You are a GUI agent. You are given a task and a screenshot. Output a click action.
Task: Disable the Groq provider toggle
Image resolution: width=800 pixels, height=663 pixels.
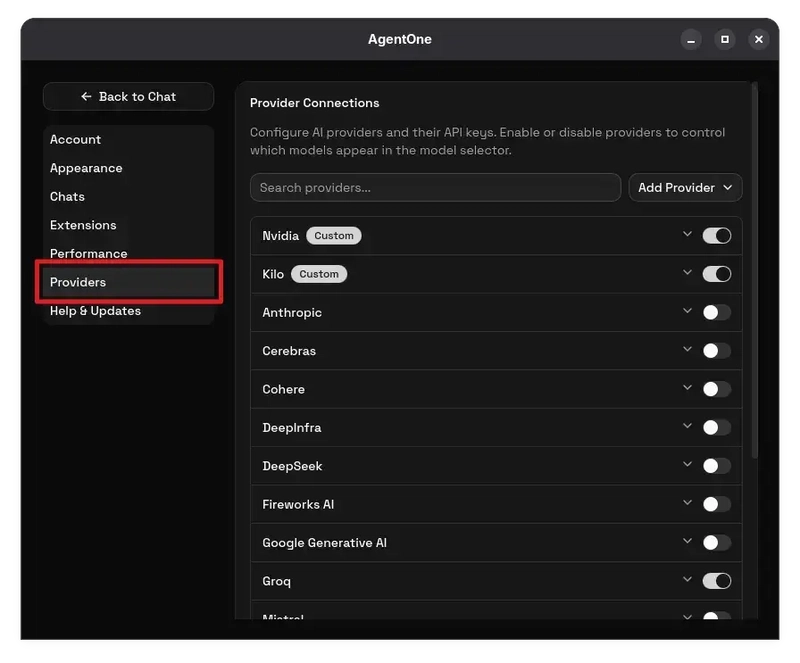tap(716, 581)
